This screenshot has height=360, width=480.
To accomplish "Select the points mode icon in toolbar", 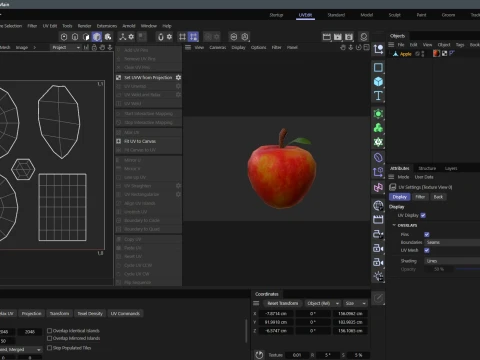I will pyautogui.click(x=64, y=37).
